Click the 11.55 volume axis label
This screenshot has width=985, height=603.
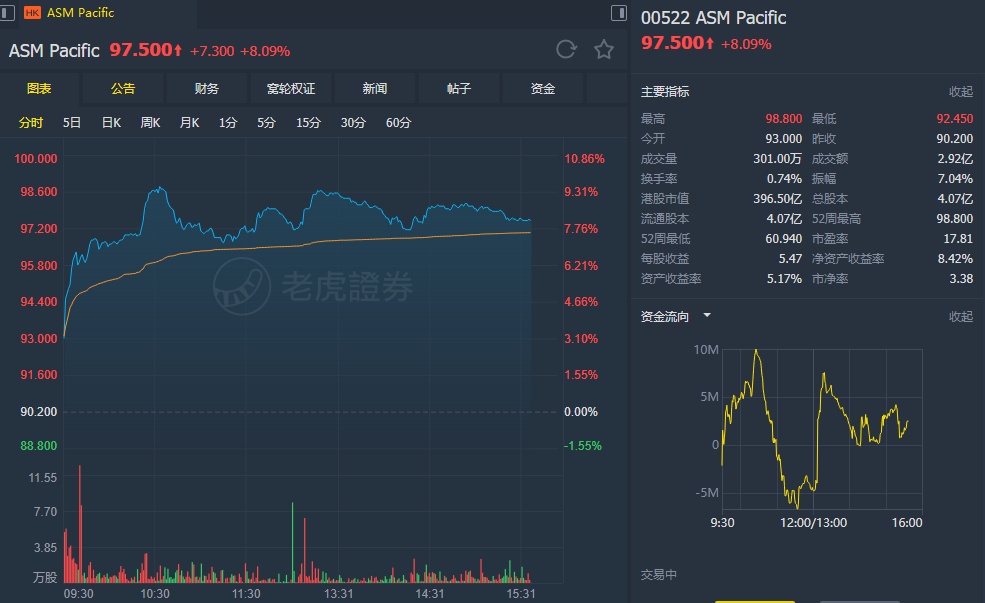click(43, 478)
